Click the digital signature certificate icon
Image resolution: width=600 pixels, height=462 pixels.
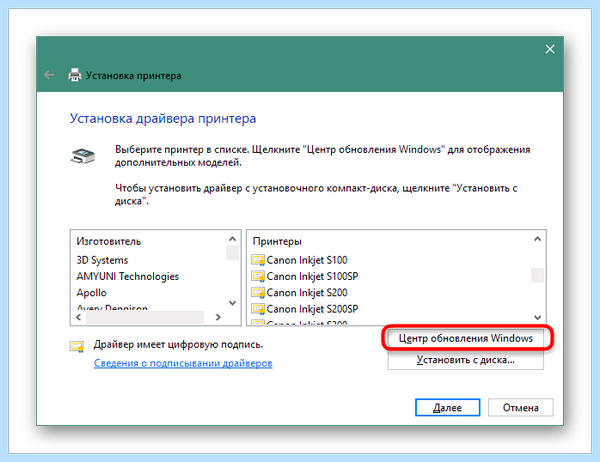point(77,346)
